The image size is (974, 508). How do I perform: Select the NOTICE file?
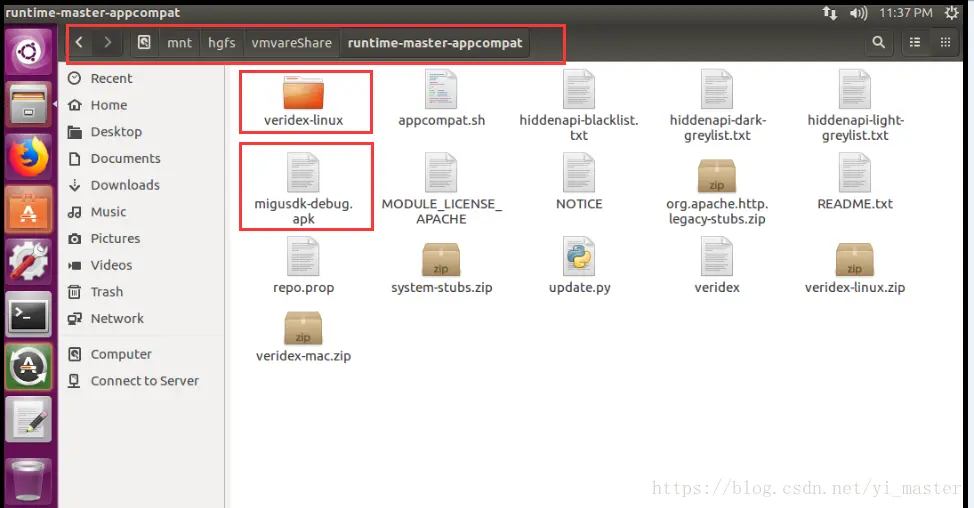[x=579, y=182]
